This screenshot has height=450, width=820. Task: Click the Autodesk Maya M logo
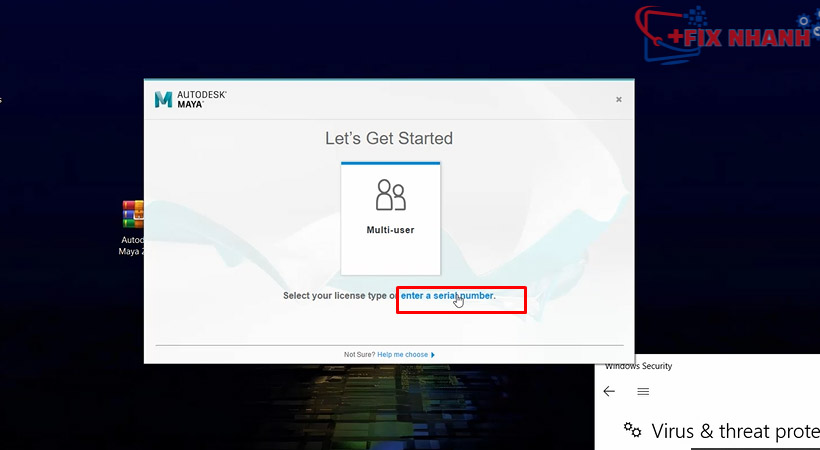point(164,99)
